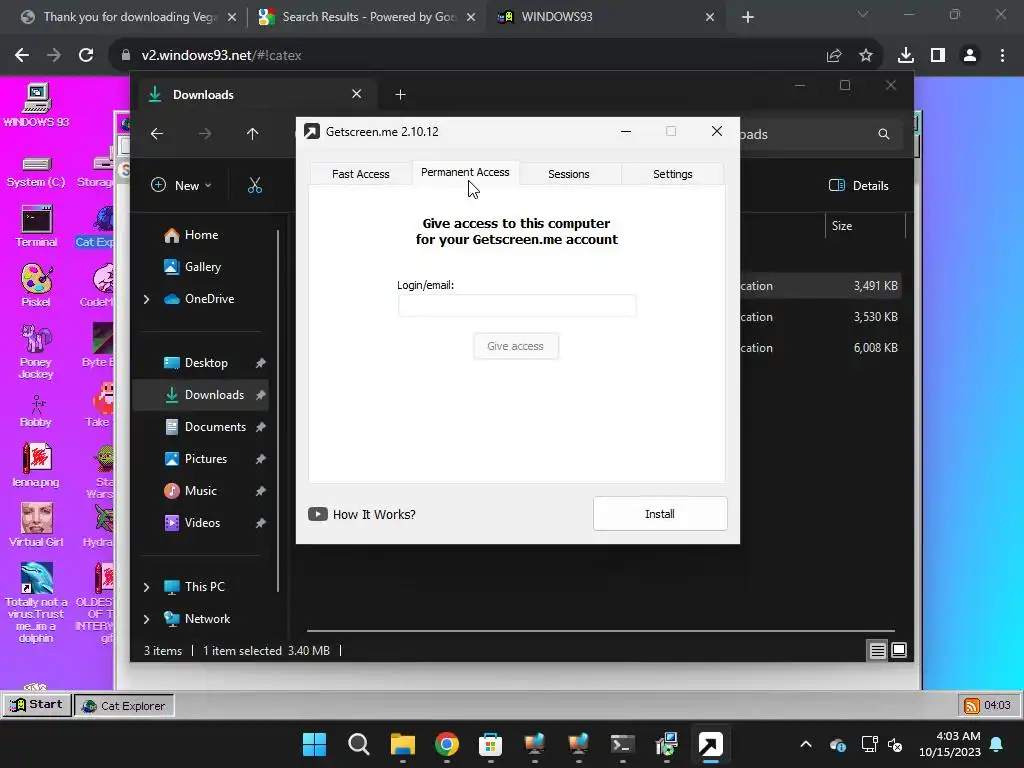Expand the Network tree node
This screenshot has width=1024, height=768.
coord(146,619)
